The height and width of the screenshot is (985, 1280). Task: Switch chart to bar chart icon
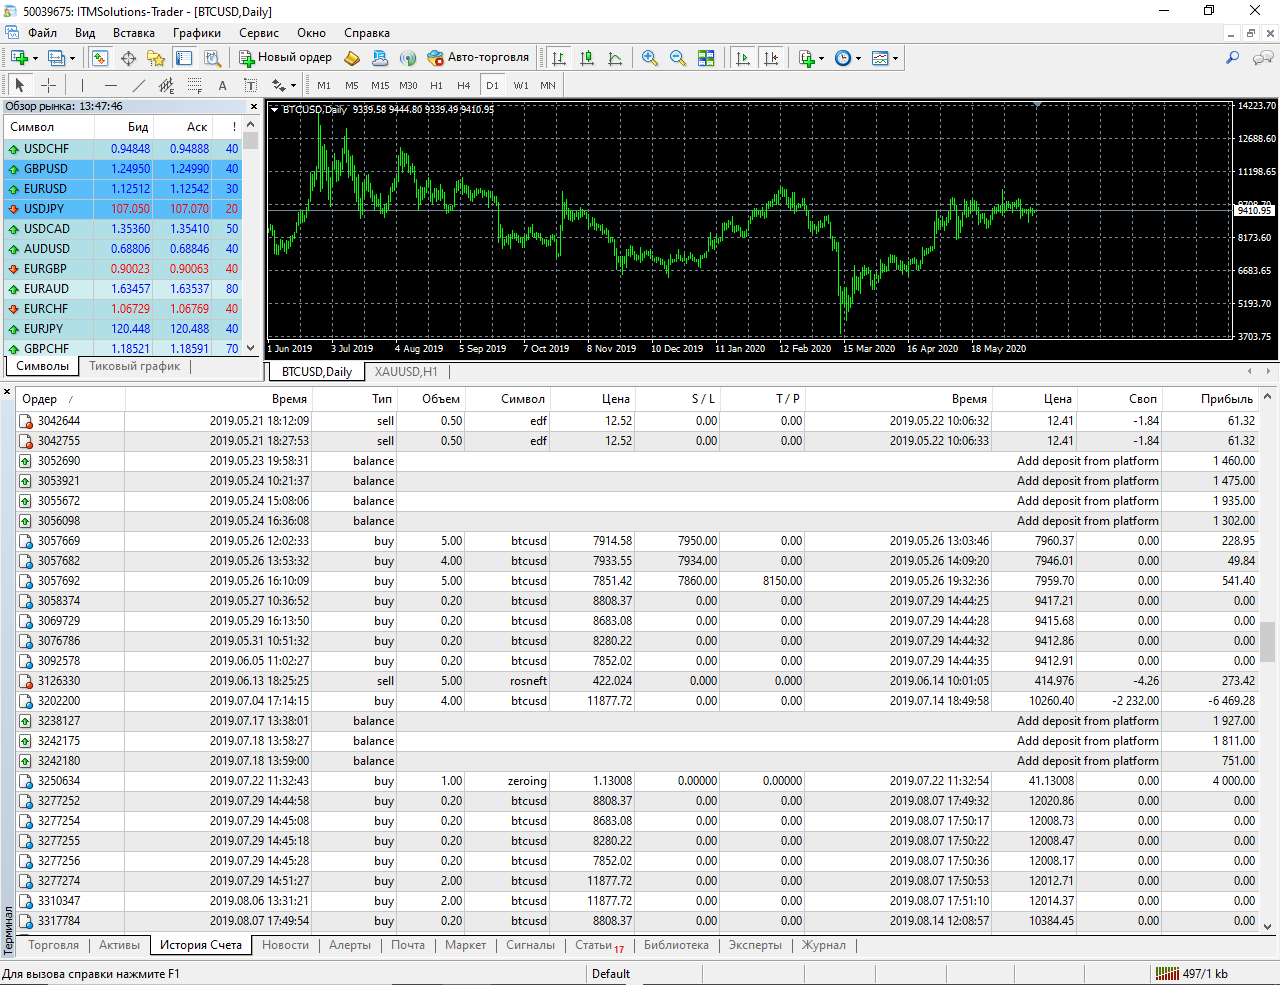(559, 58)
